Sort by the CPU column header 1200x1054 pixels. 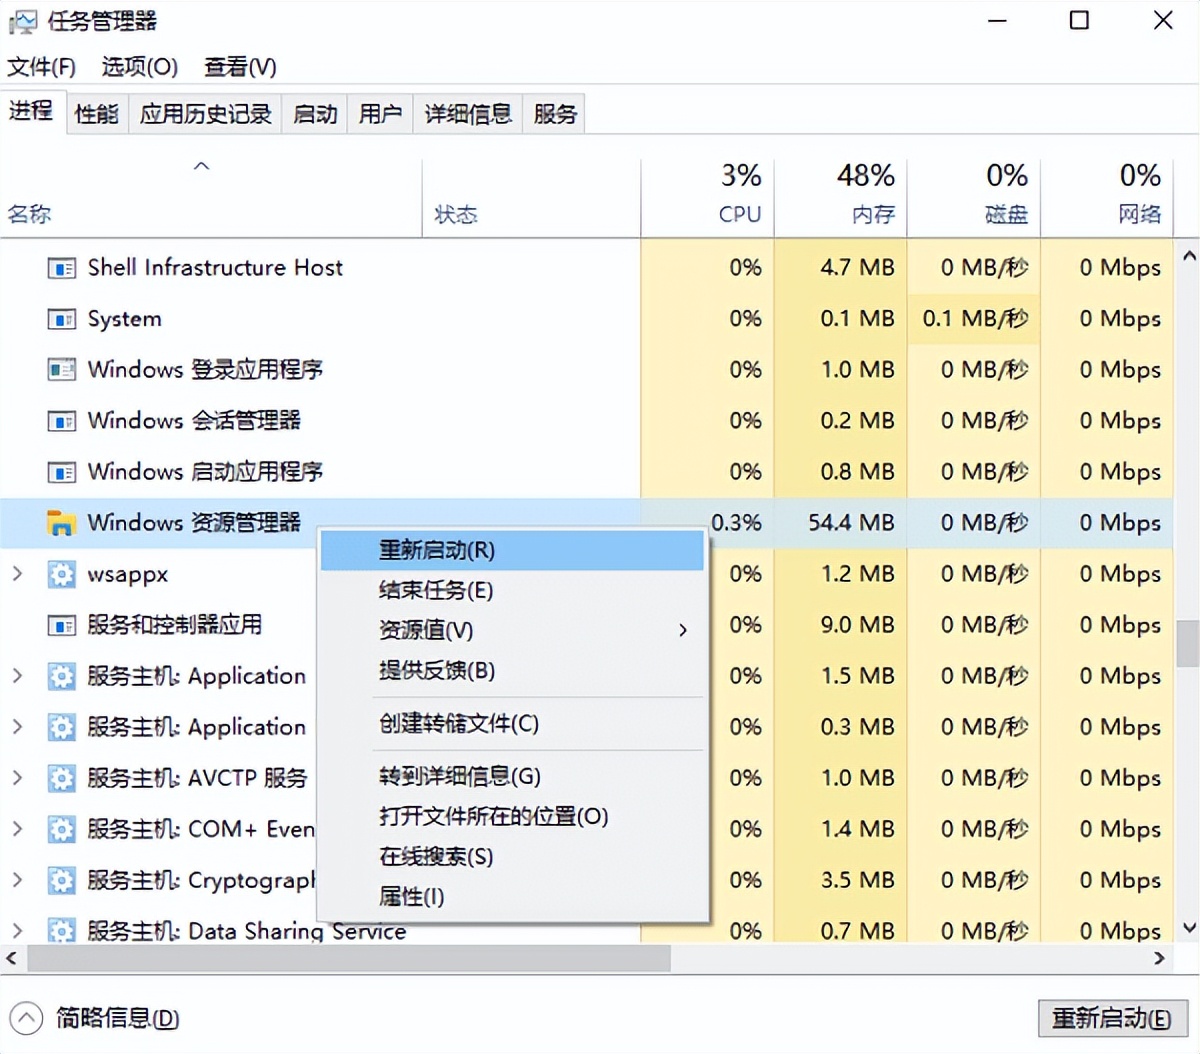point(708,198)
